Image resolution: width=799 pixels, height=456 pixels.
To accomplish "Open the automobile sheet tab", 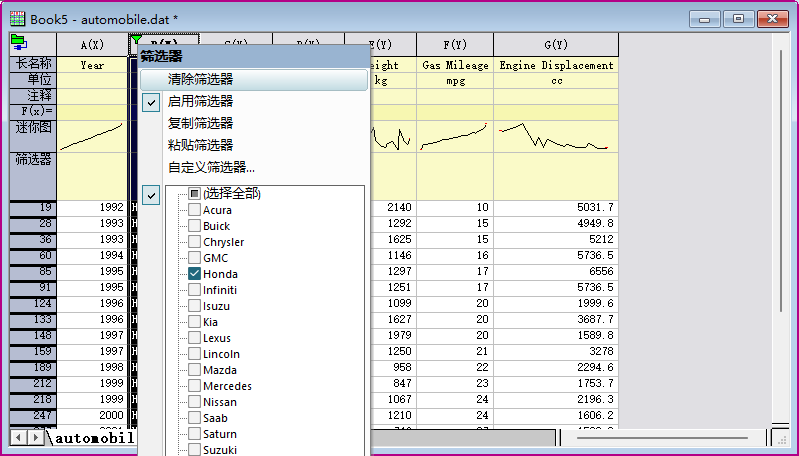I will tap(93, 438).
